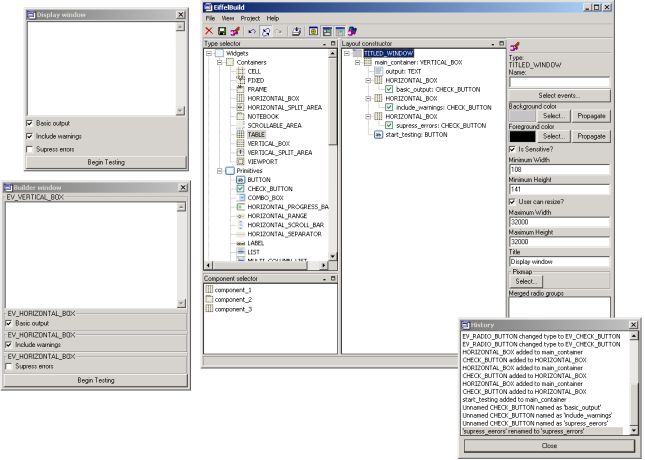Click Begin Testing in Builder window
Viewport: 645px width, 460px height.
(96, 380)
